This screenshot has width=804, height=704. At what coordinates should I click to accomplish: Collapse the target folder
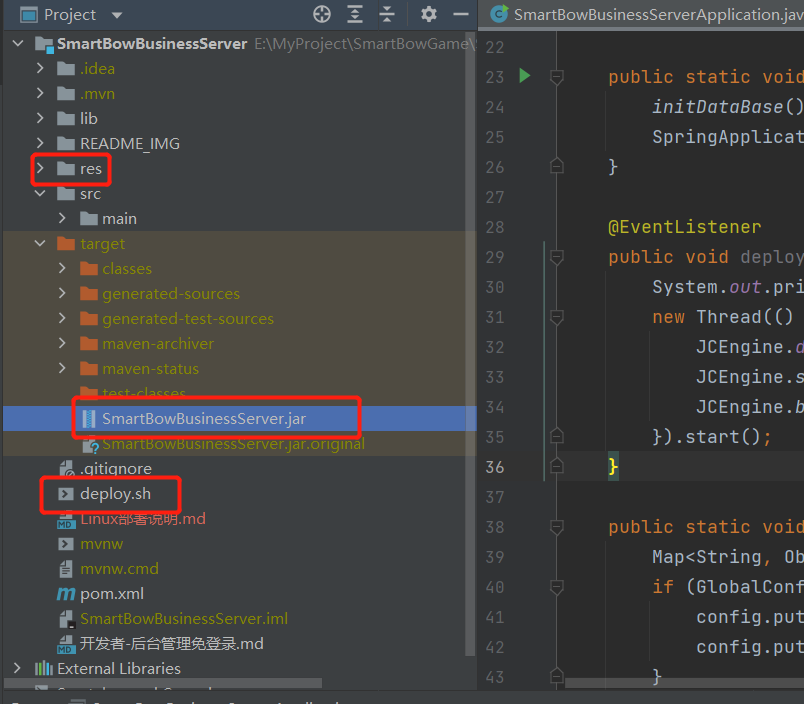coord(40,243)
